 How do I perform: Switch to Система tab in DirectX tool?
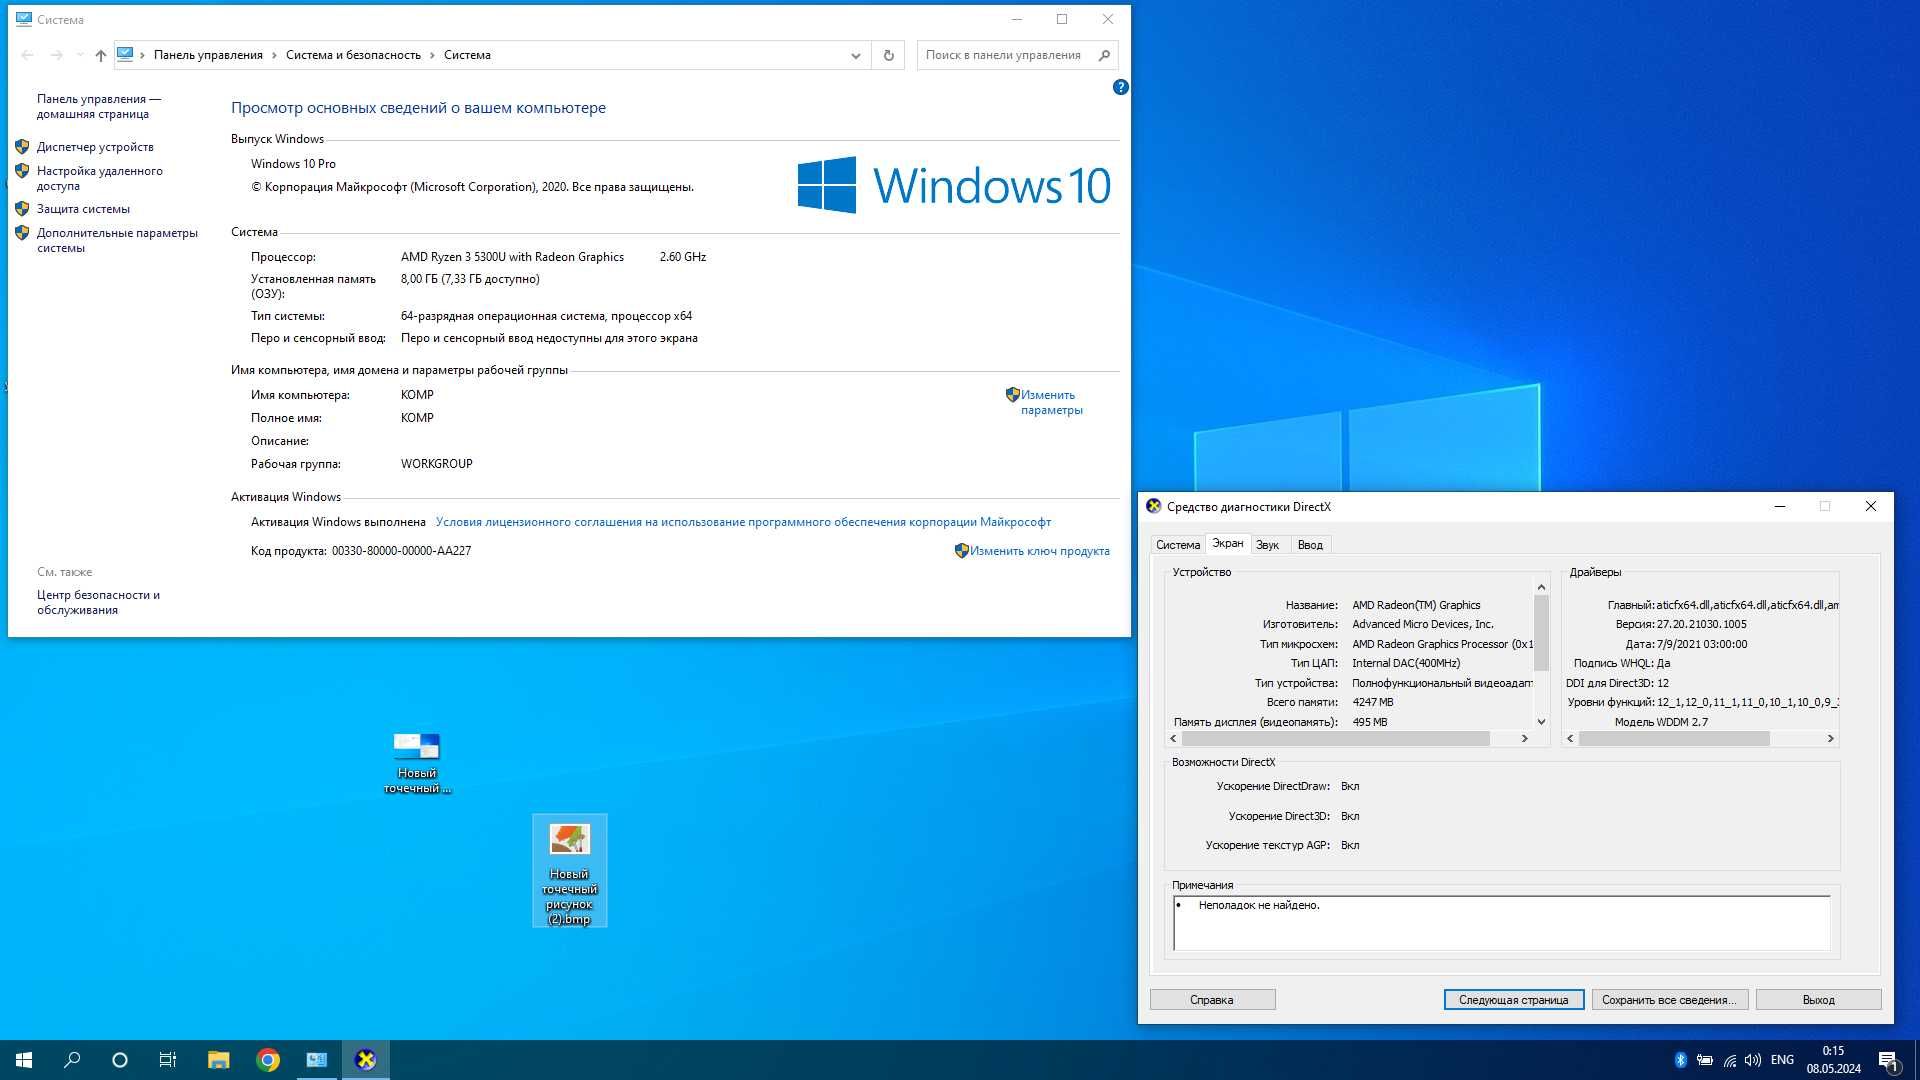pos(1177,545)
